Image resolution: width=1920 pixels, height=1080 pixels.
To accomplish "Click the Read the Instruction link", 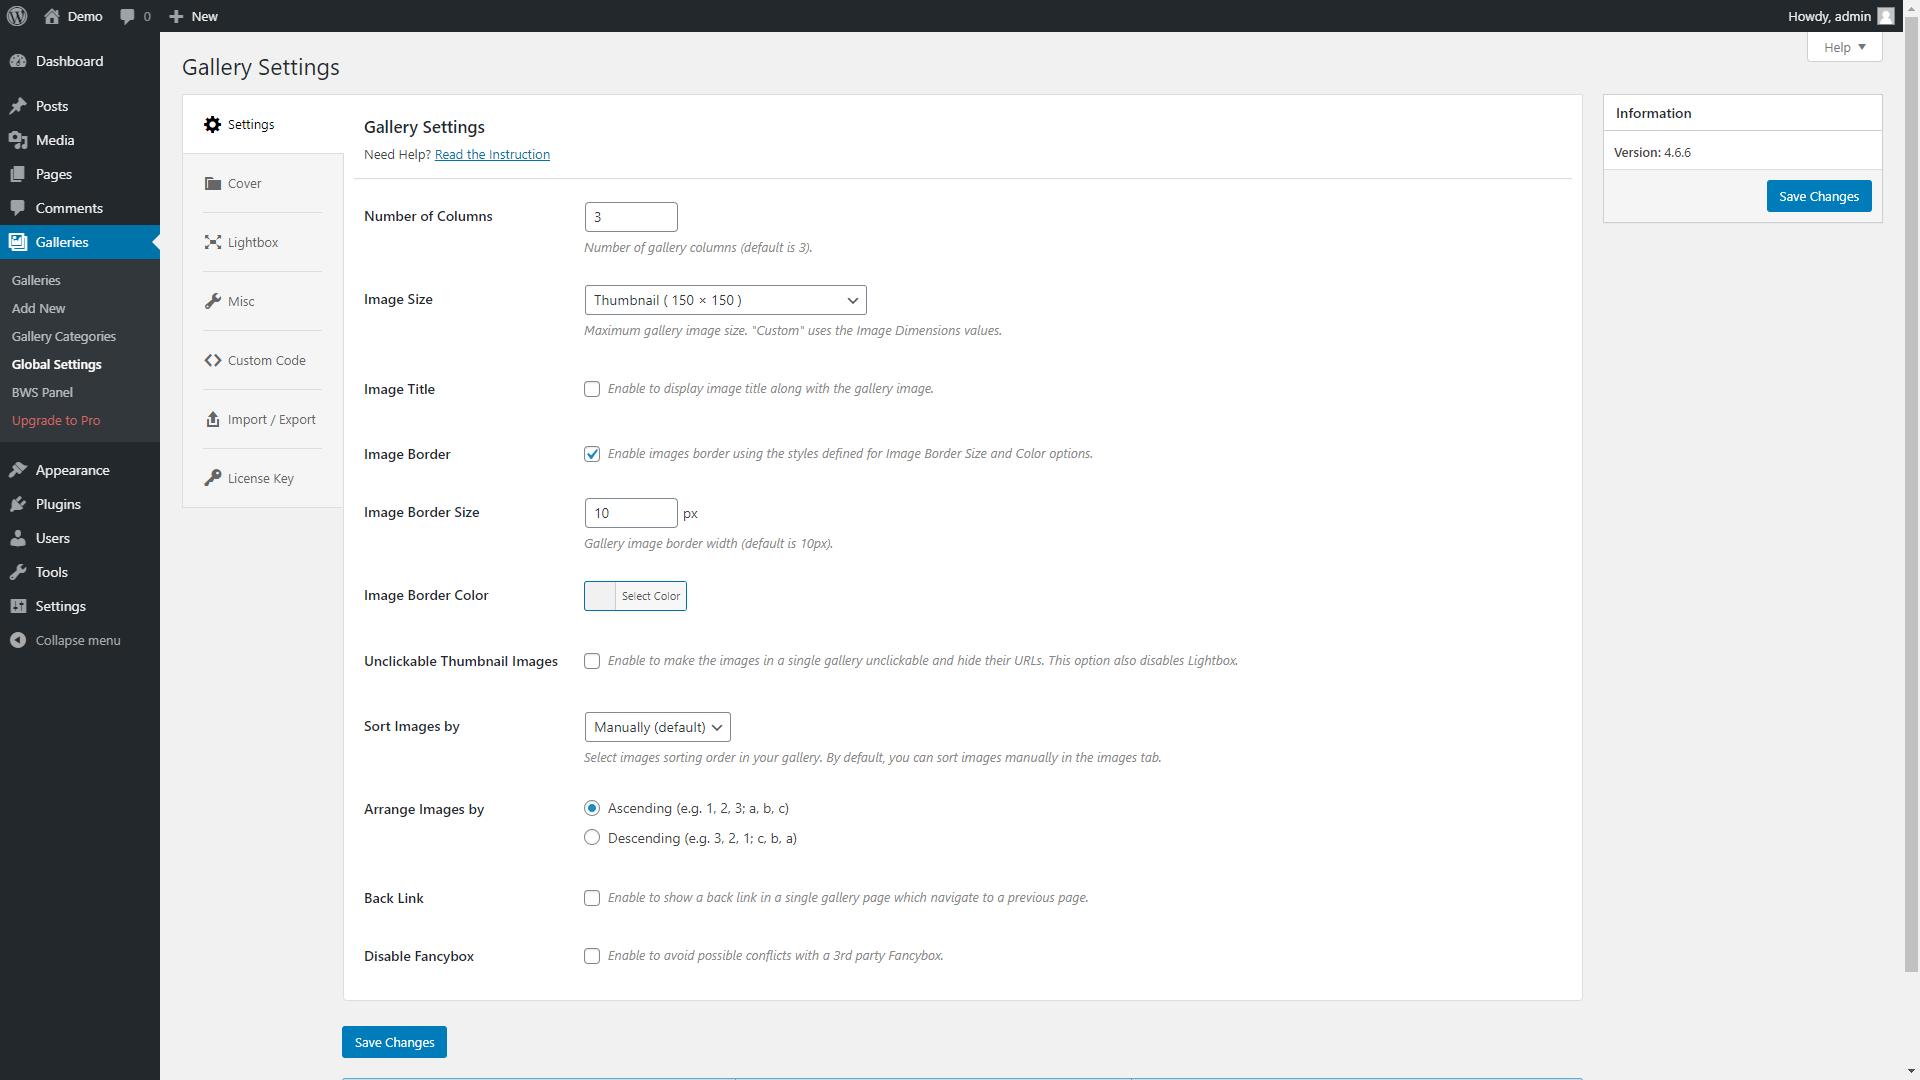I will pyautogui.click(x=491, y=154).
